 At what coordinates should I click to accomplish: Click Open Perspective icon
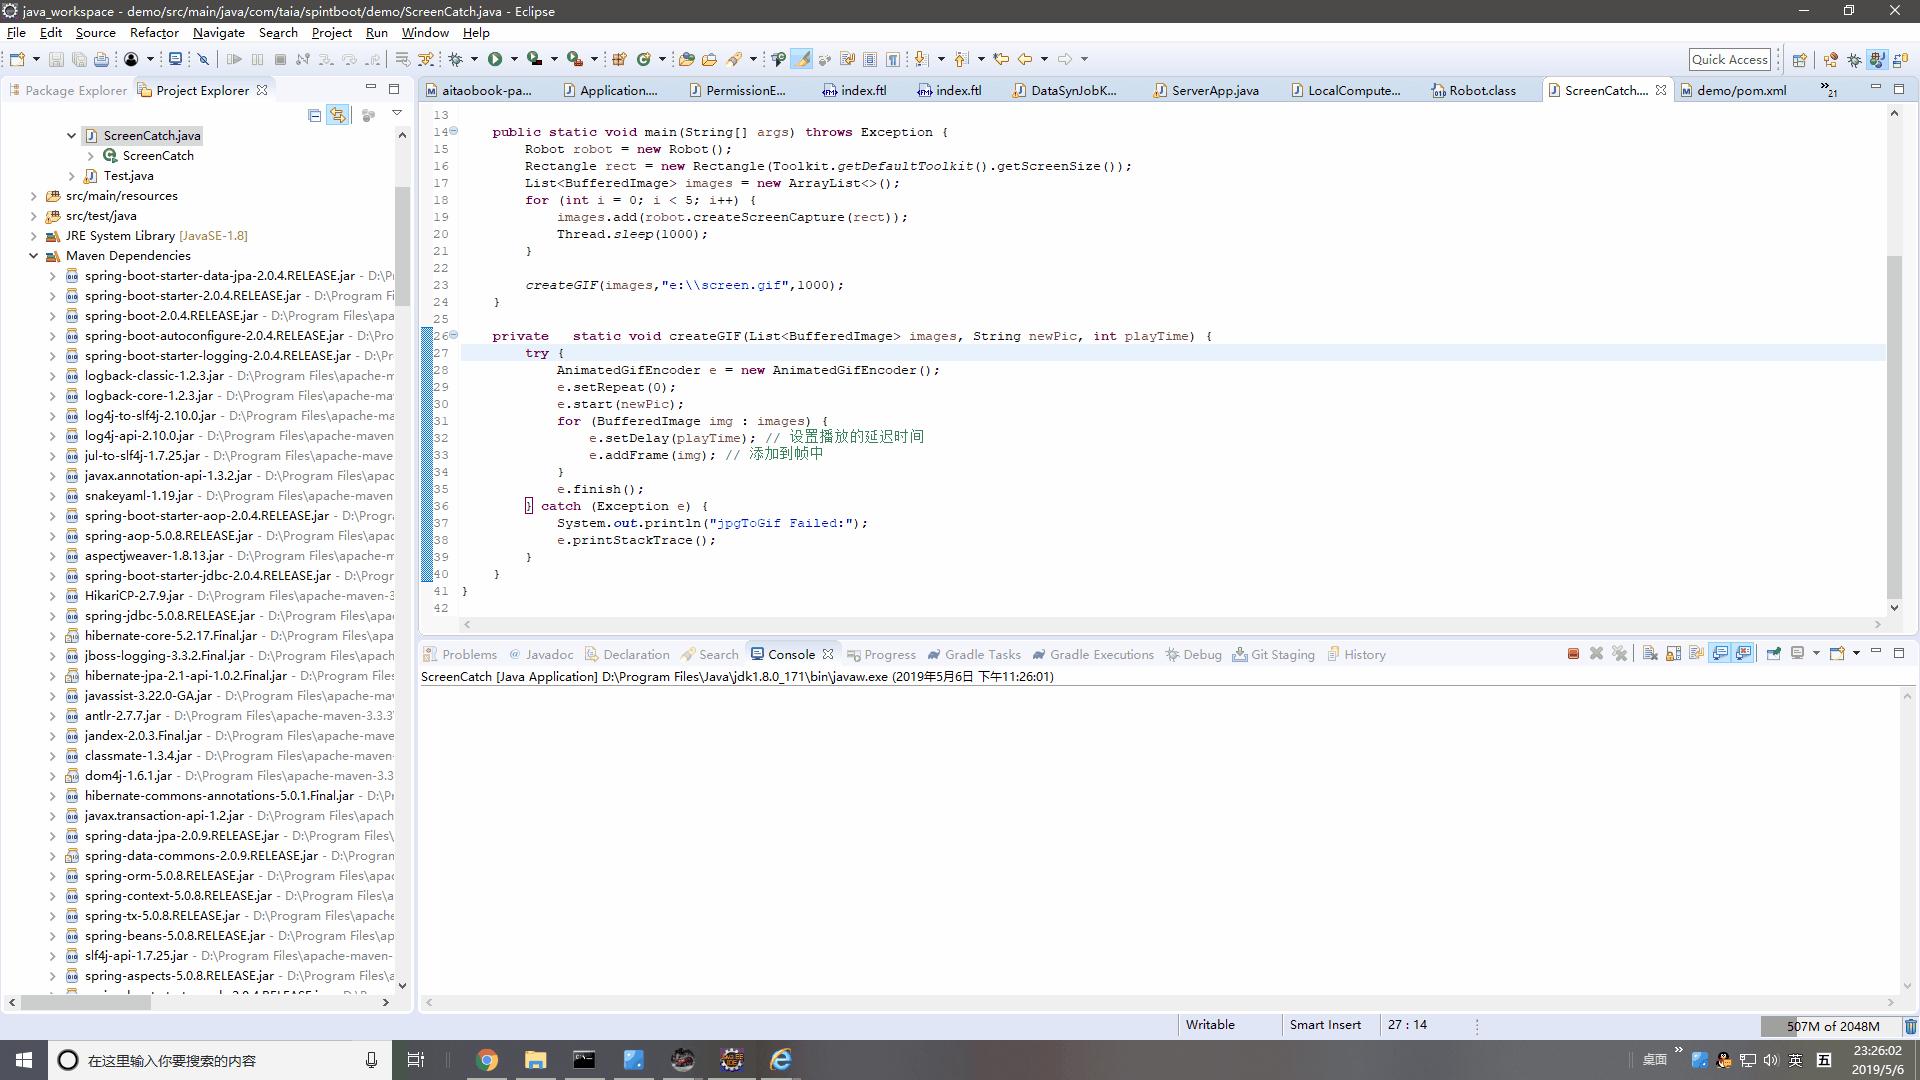click(1799, 59)
